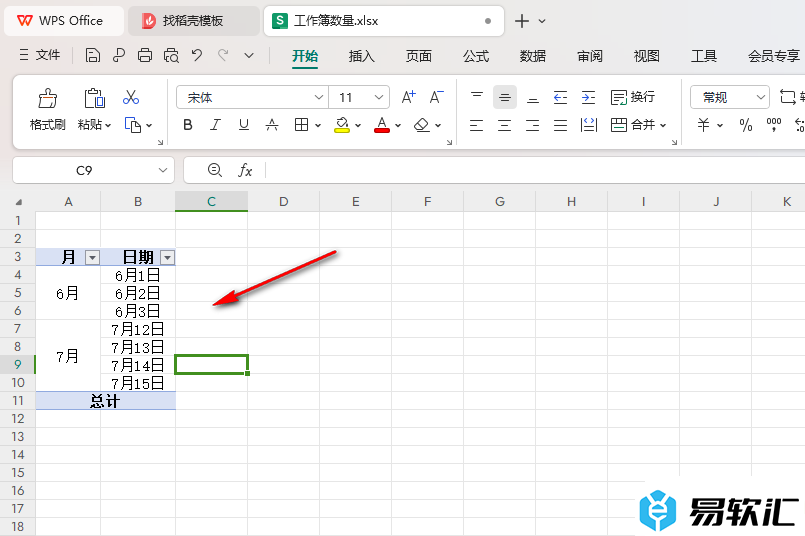Click the Distributed alignment icon
805x536 pixels.
click(x=589, y=125)
